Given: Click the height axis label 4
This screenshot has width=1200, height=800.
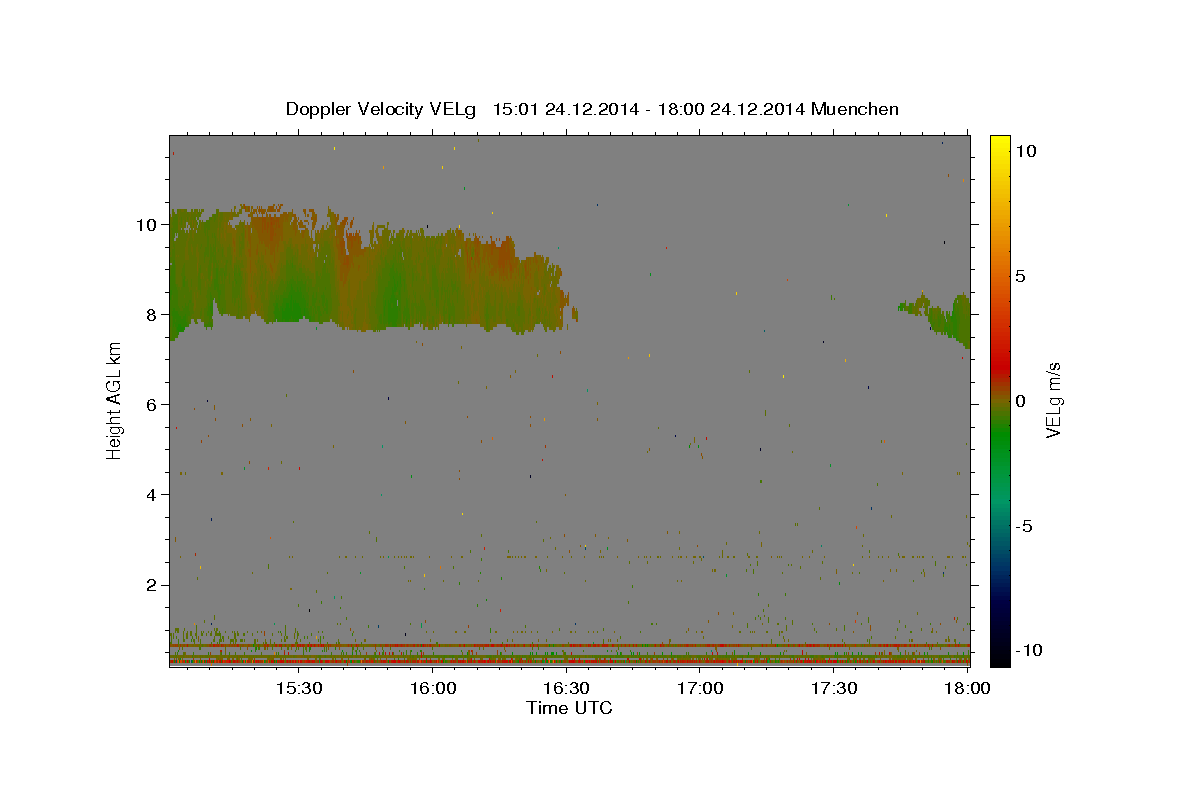Looking at the screenshot, I should (152, 495).
